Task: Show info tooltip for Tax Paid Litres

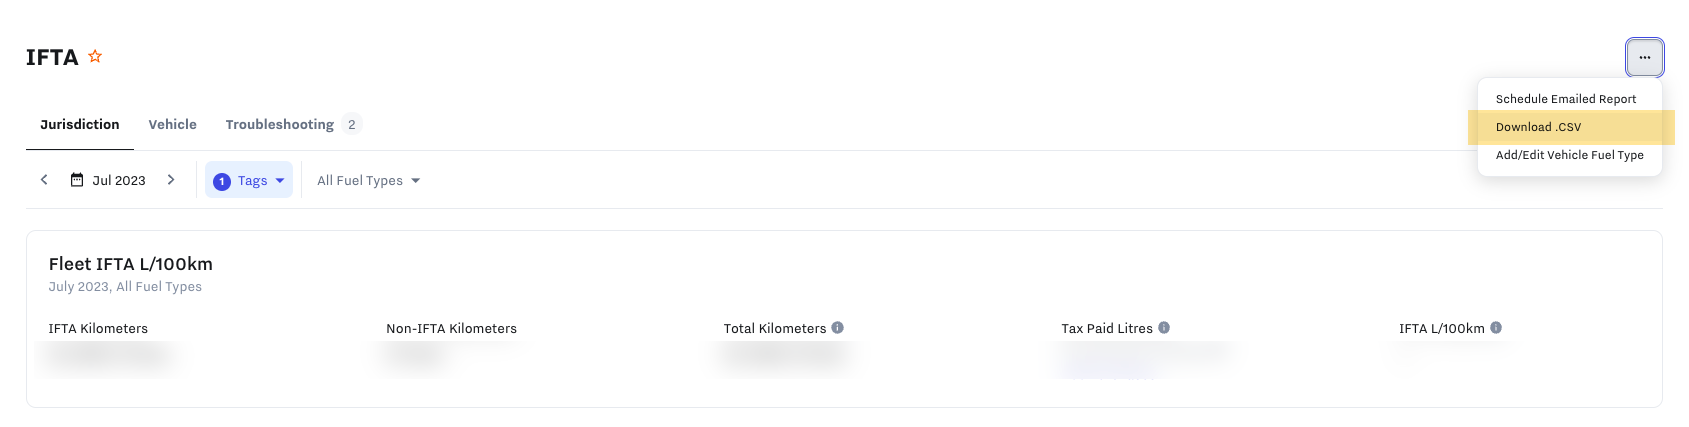Action: point(1164,327)
